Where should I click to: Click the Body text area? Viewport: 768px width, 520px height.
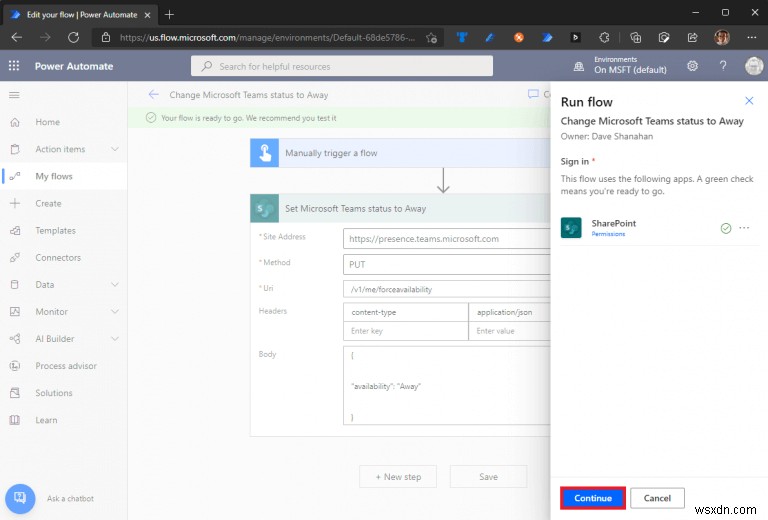click(x=447, y=385)
